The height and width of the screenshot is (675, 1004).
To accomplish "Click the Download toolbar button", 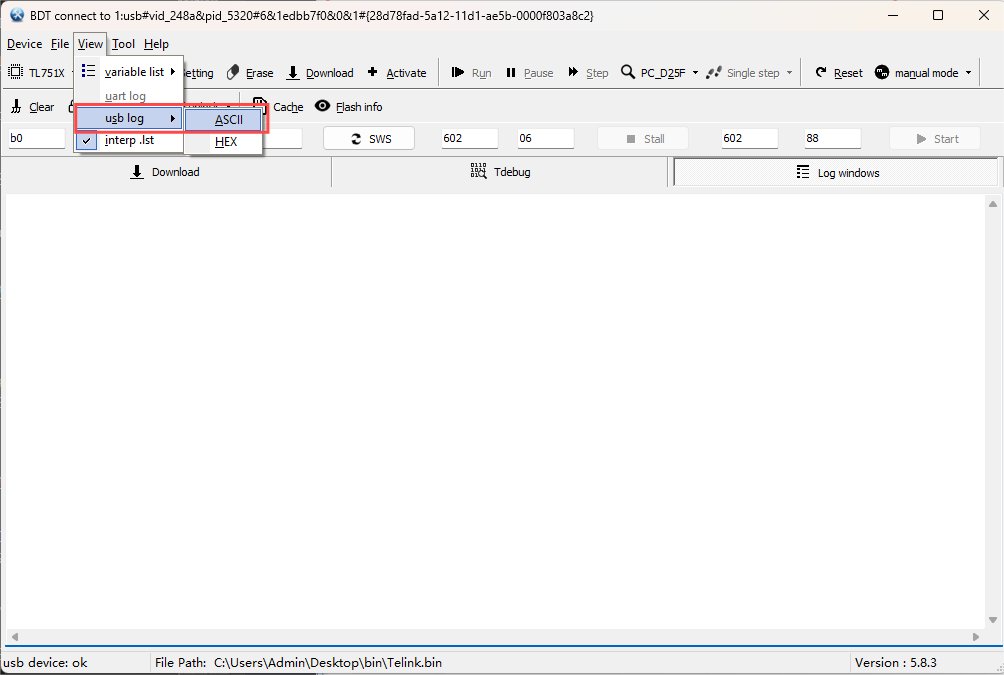I will pyautogui.click(x=320, y=73).
